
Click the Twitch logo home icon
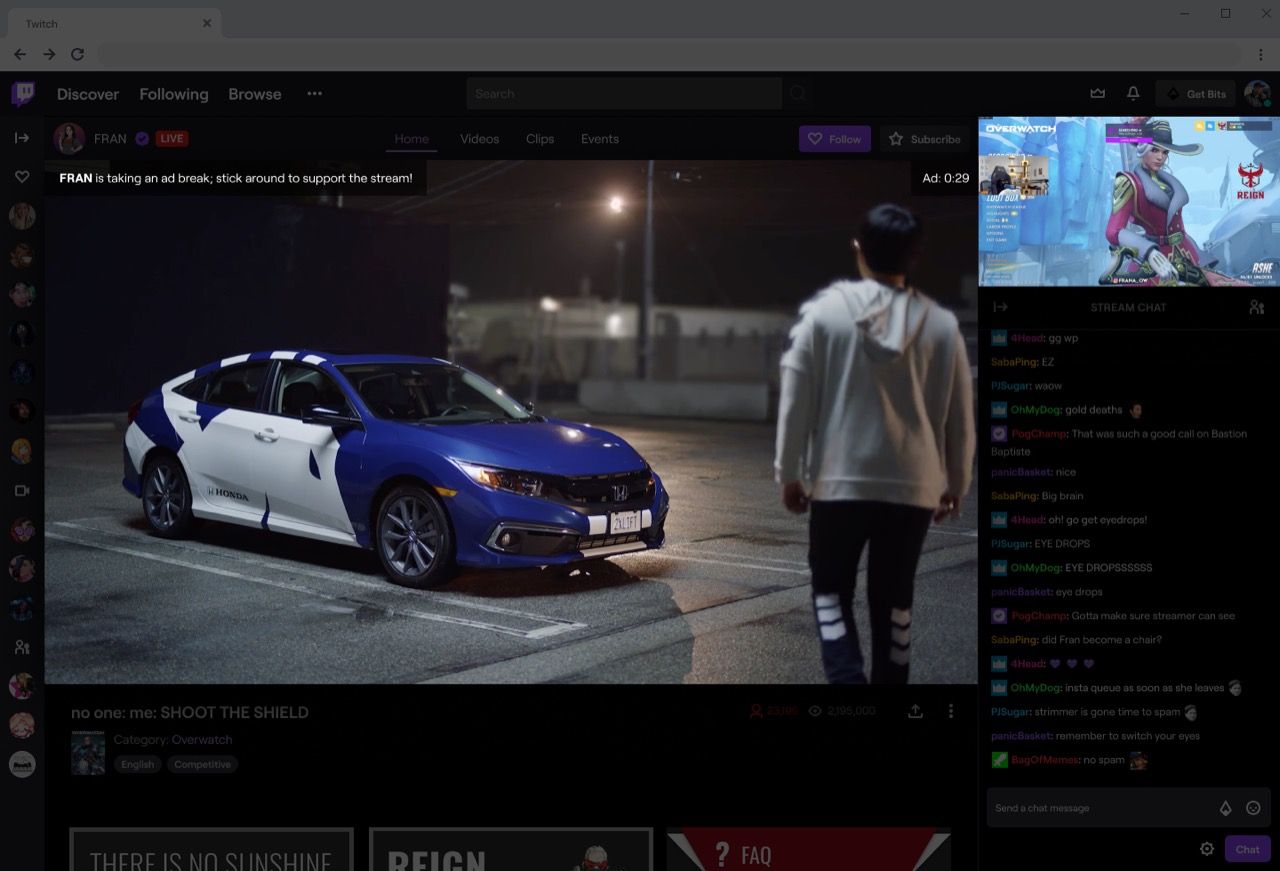[23, 94]
